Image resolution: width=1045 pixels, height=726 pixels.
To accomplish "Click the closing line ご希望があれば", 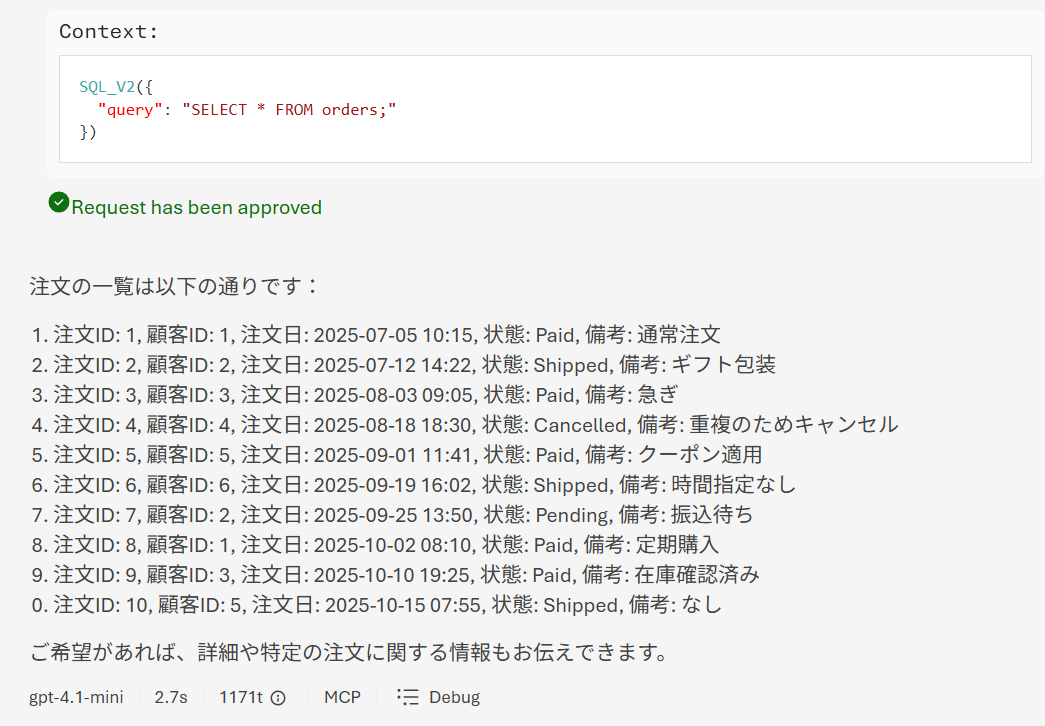I will 349,652.
